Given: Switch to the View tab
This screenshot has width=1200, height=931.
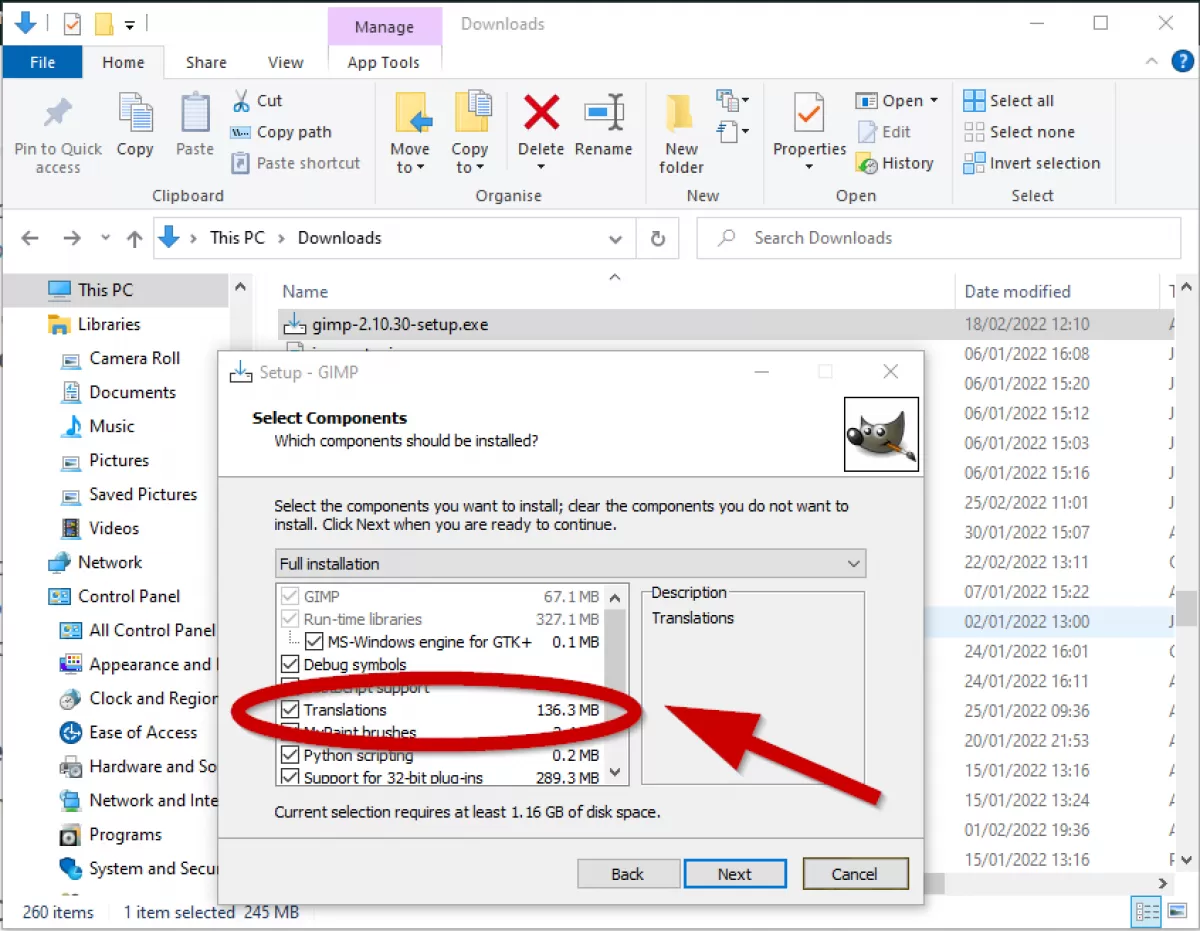Looking at the screenshot, I should pos(285,62).
